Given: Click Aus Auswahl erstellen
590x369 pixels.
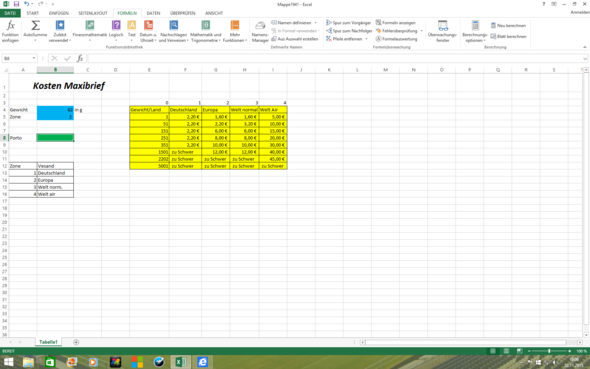Looking at the screenshot, I should (295, 39).
